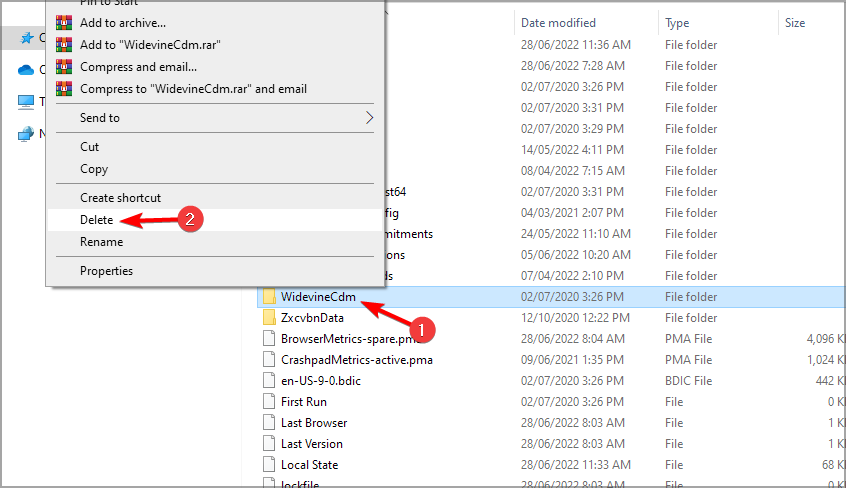The width and height of the screenshot is (846, 488).
Task: Click date 04/03/2021 2:07 PM cell
Action: tap(572, 213)
